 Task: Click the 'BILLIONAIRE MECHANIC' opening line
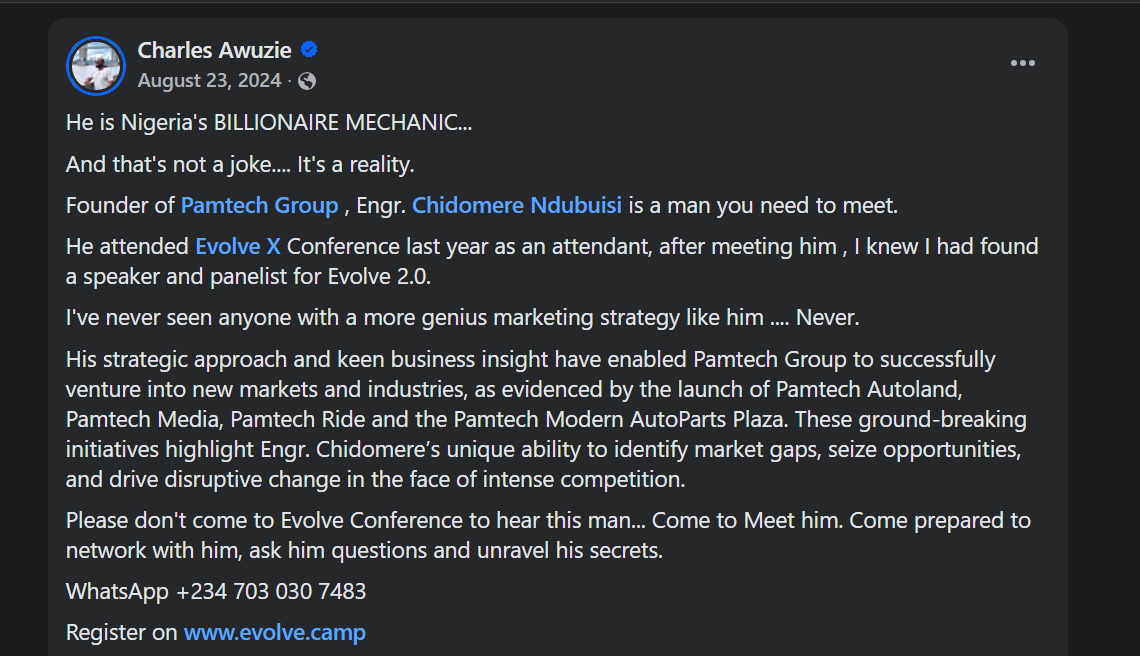[269, 123]
